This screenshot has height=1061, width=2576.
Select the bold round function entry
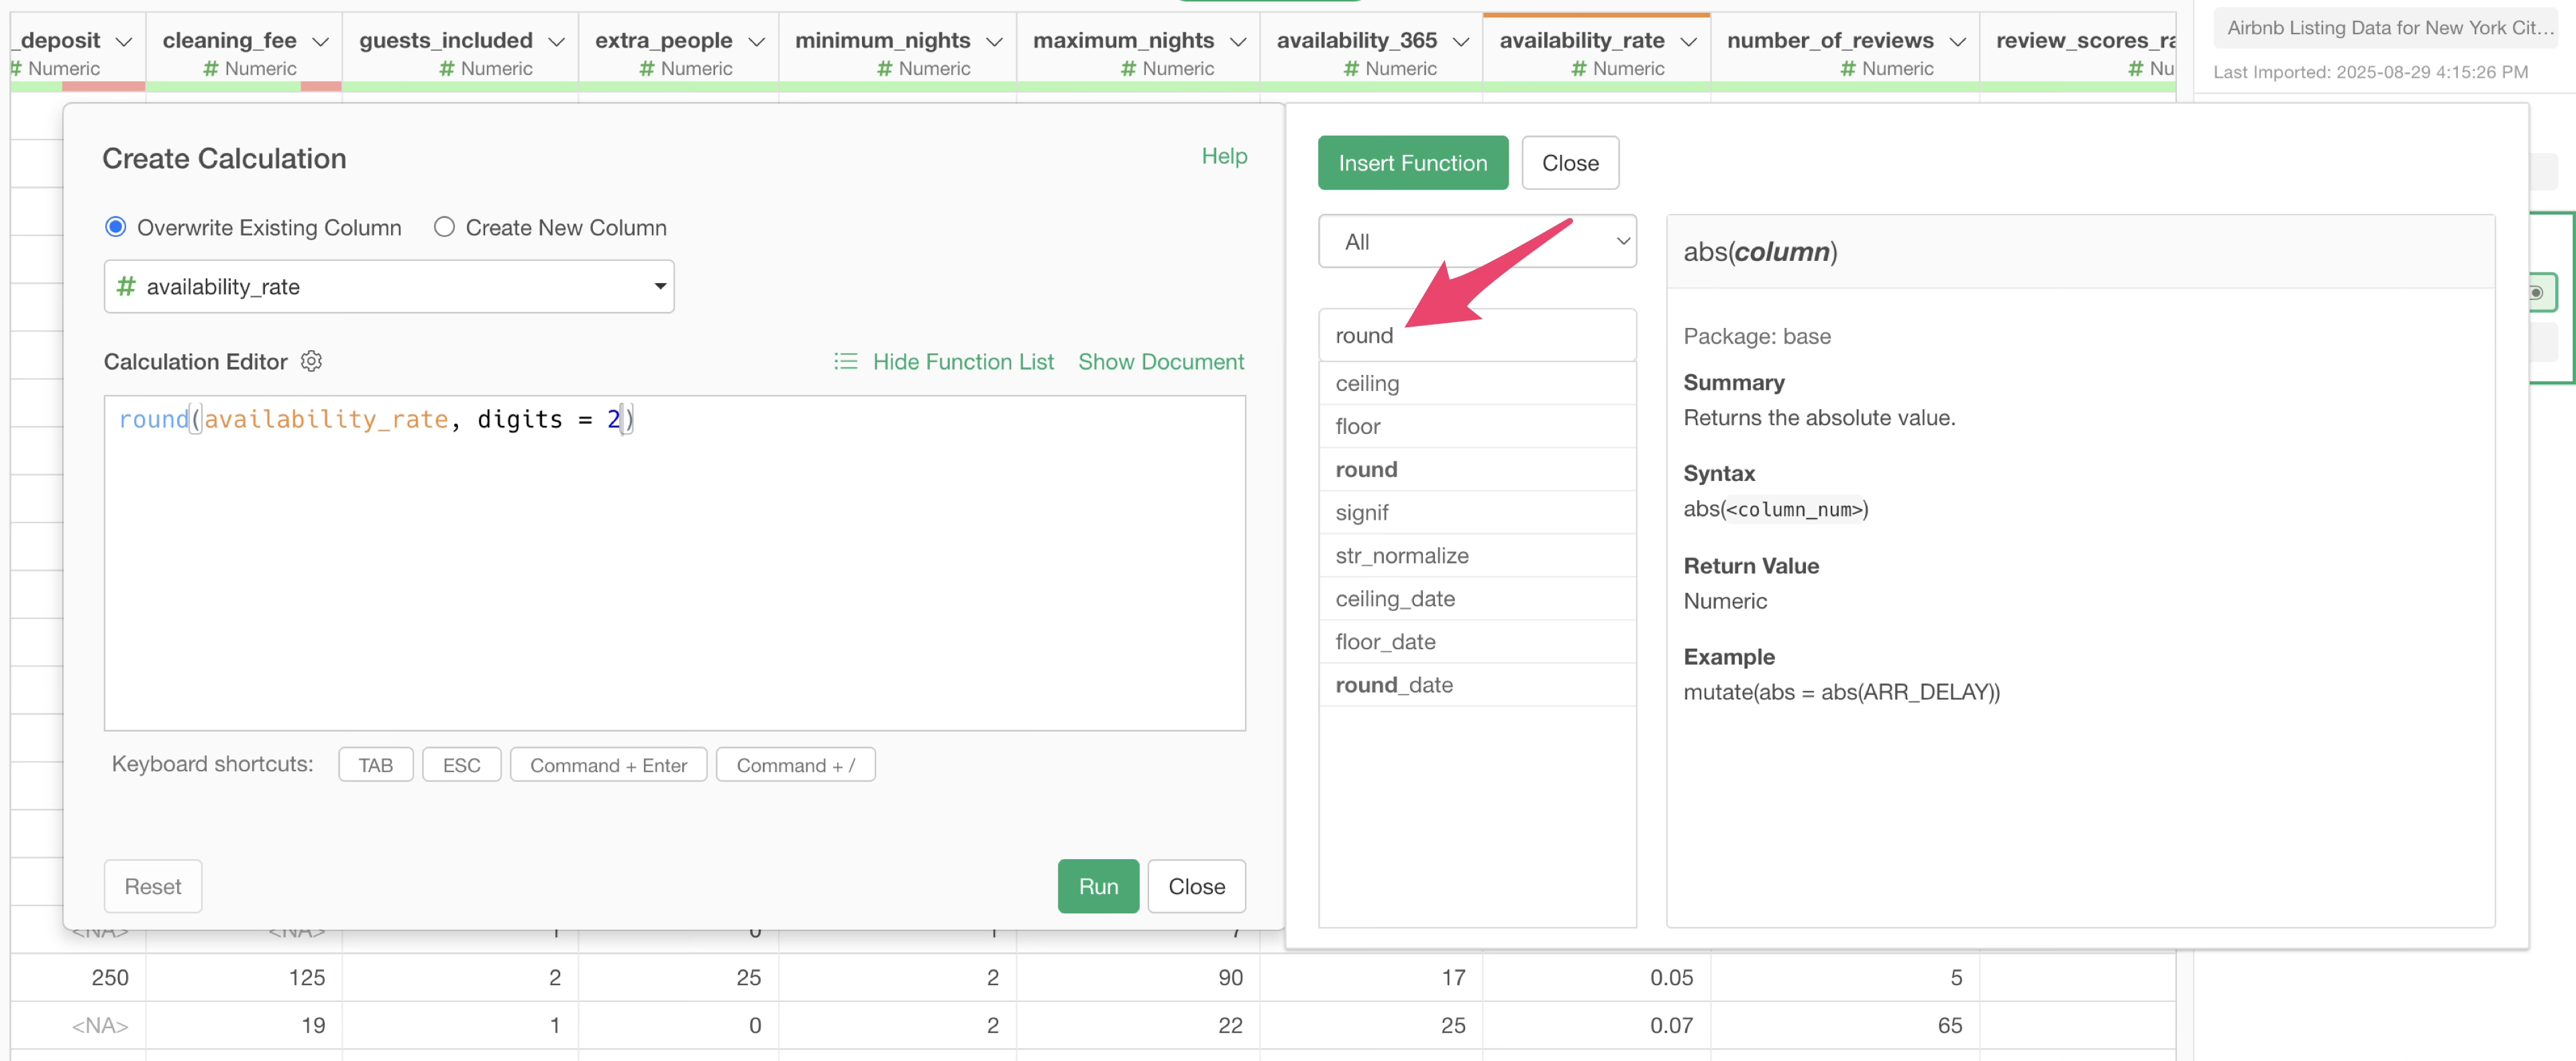coord(1476,469)
